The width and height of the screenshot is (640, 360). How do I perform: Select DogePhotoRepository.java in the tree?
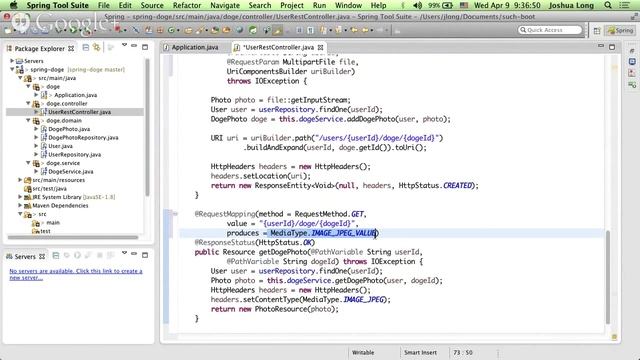pyautogui.click(x=83, y=138)
